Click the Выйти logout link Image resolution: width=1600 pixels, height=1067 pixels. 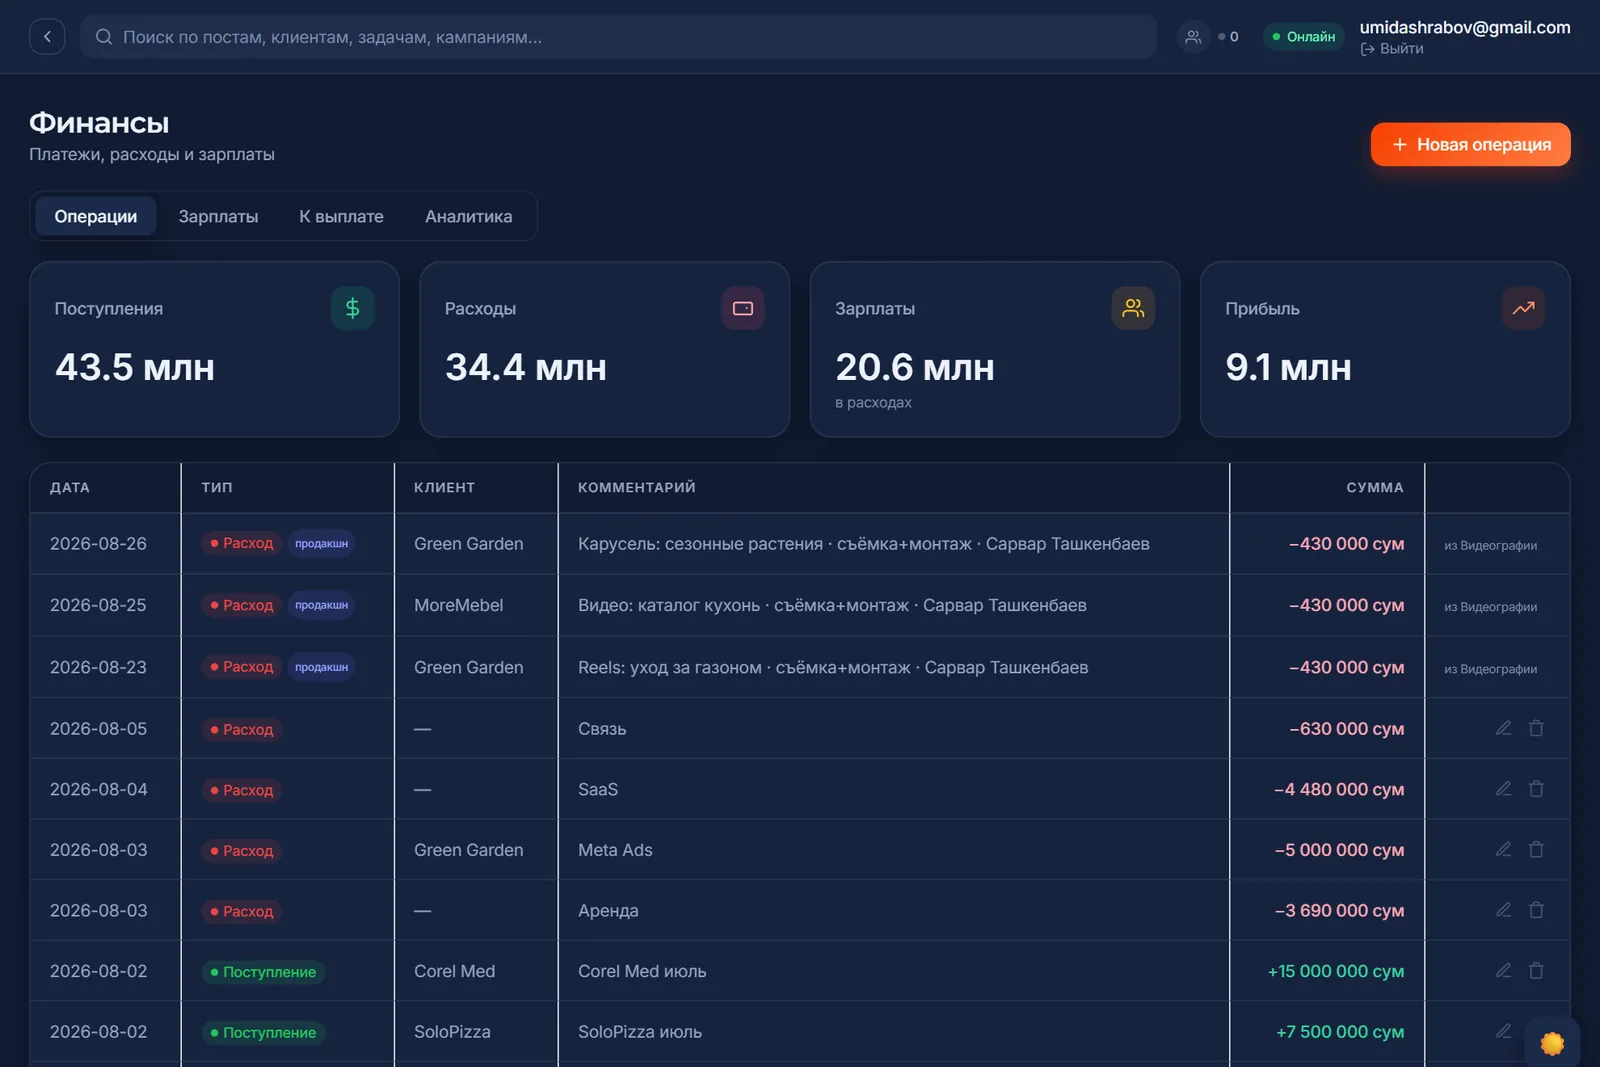click(x=1392, y=49)
